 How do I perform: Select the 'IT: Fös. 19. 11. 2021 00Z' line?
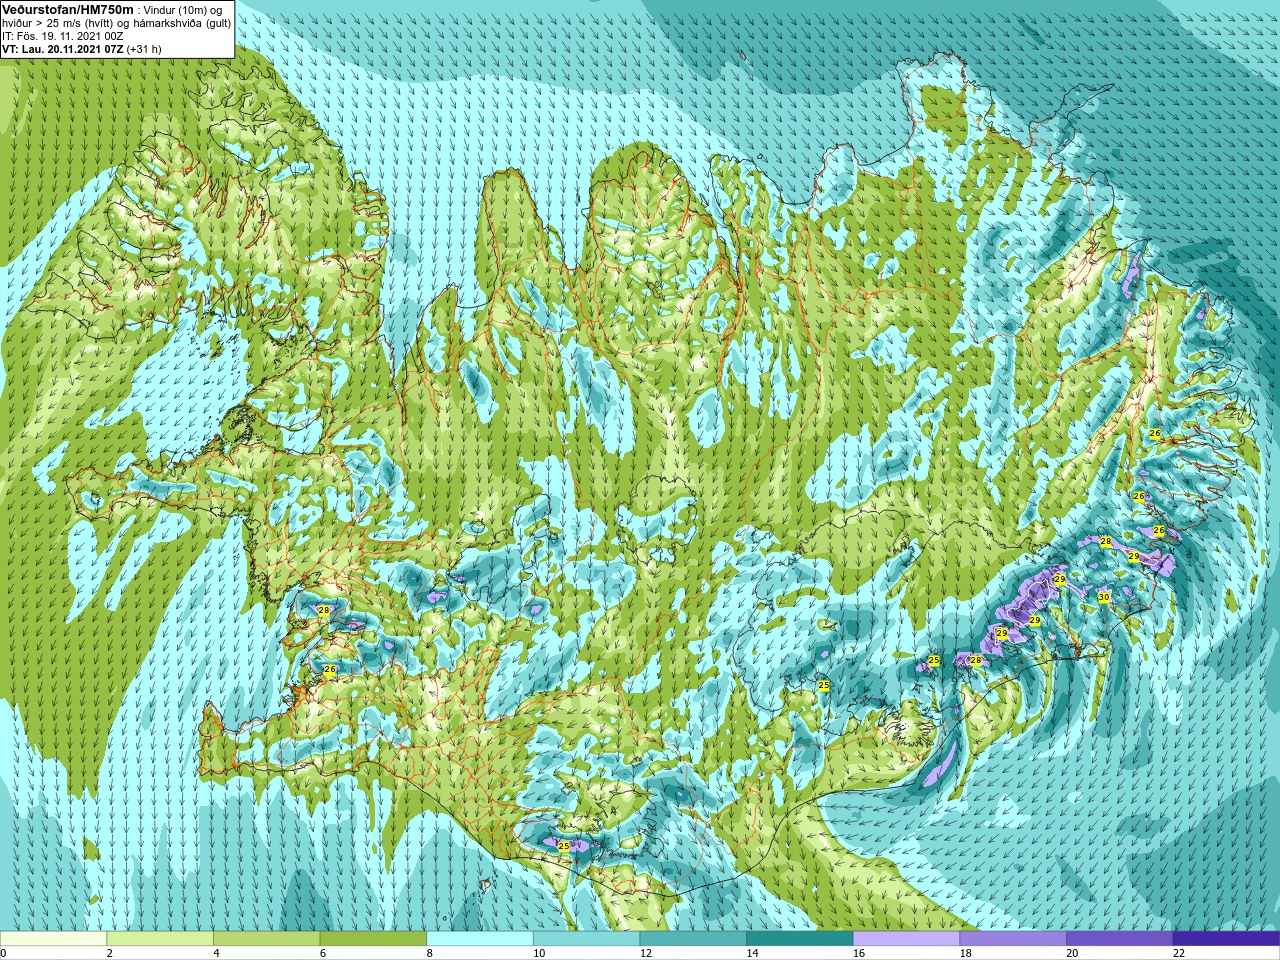point(65,36)
